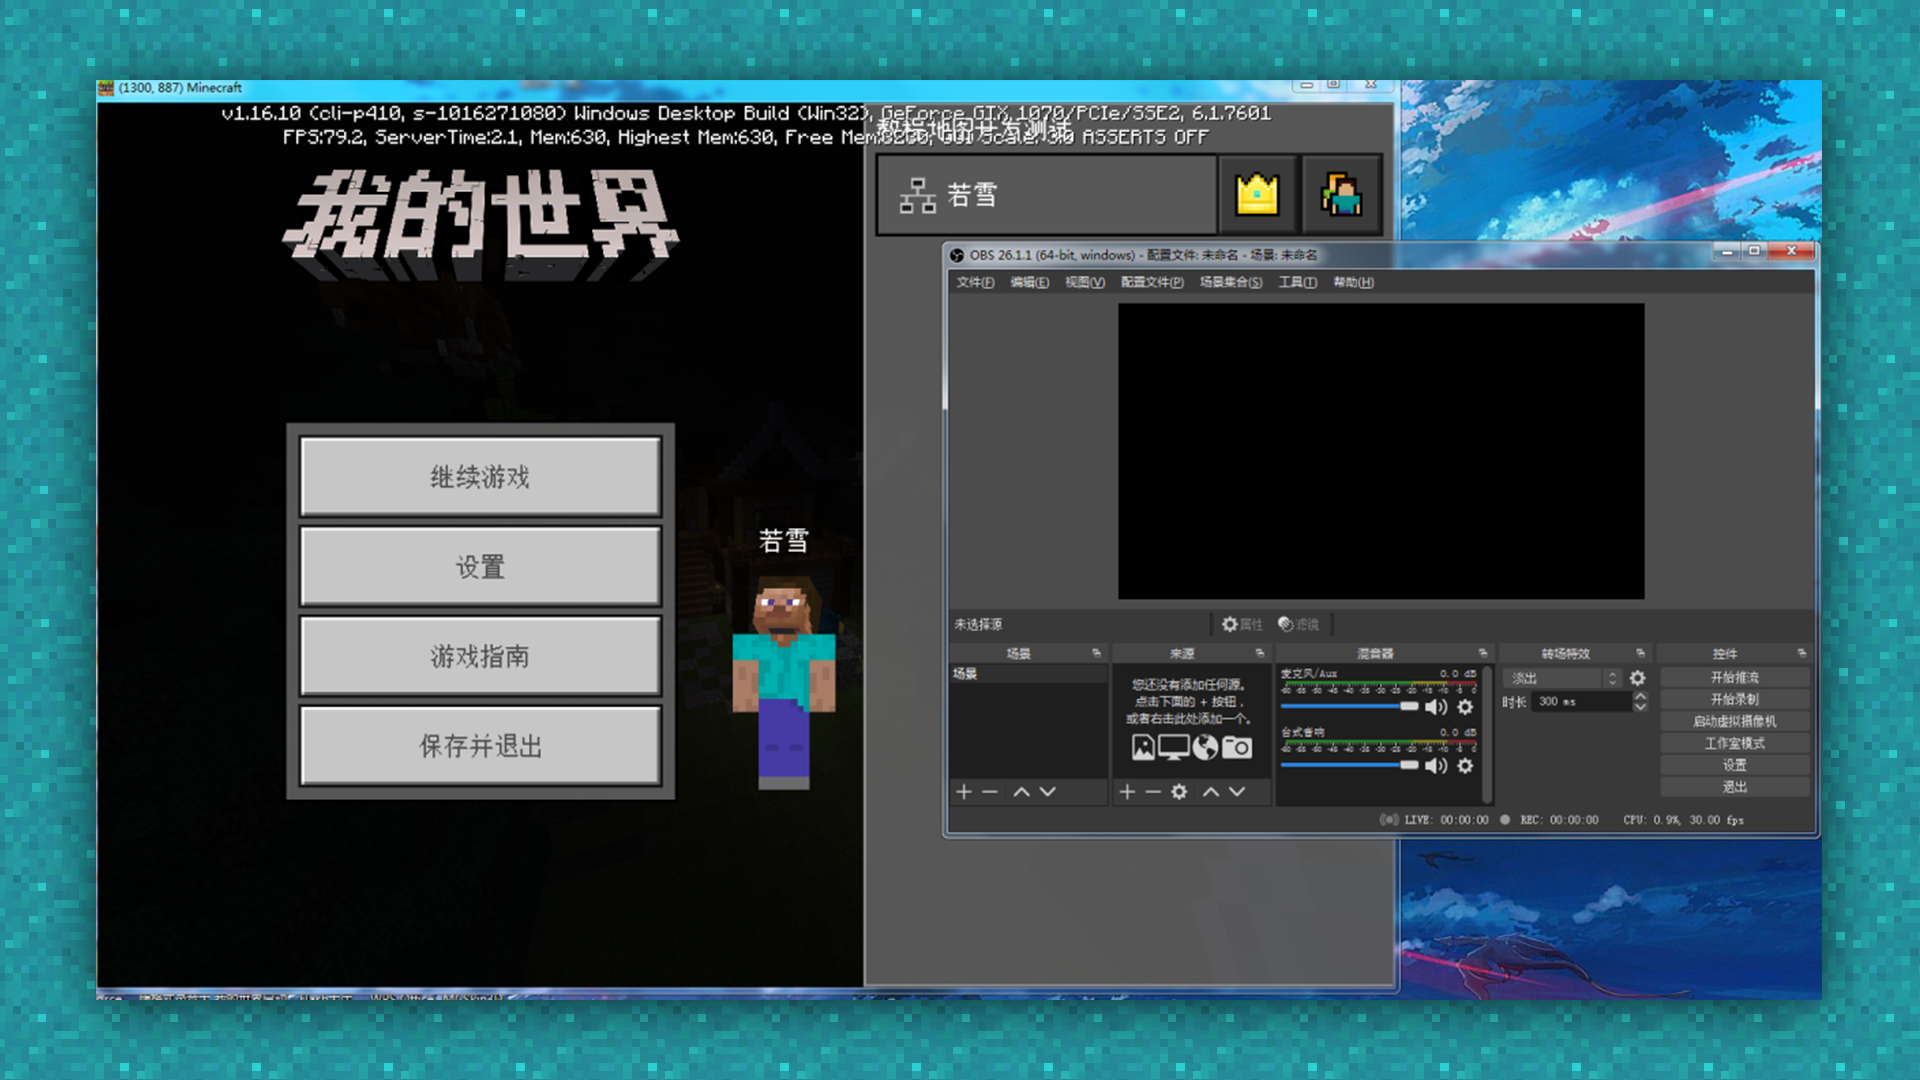This screenshot has width=1920, height=1080.
Task: Click the black OBS preview canvas
Action: (1381, 451)
